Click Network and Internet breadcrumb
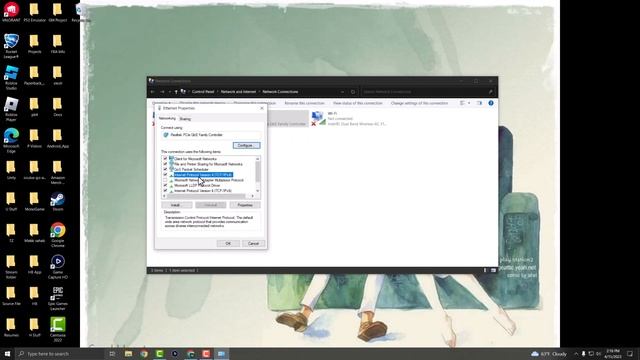Image resolution: width=640 pixels, height=360 pixels. (238, 92)
